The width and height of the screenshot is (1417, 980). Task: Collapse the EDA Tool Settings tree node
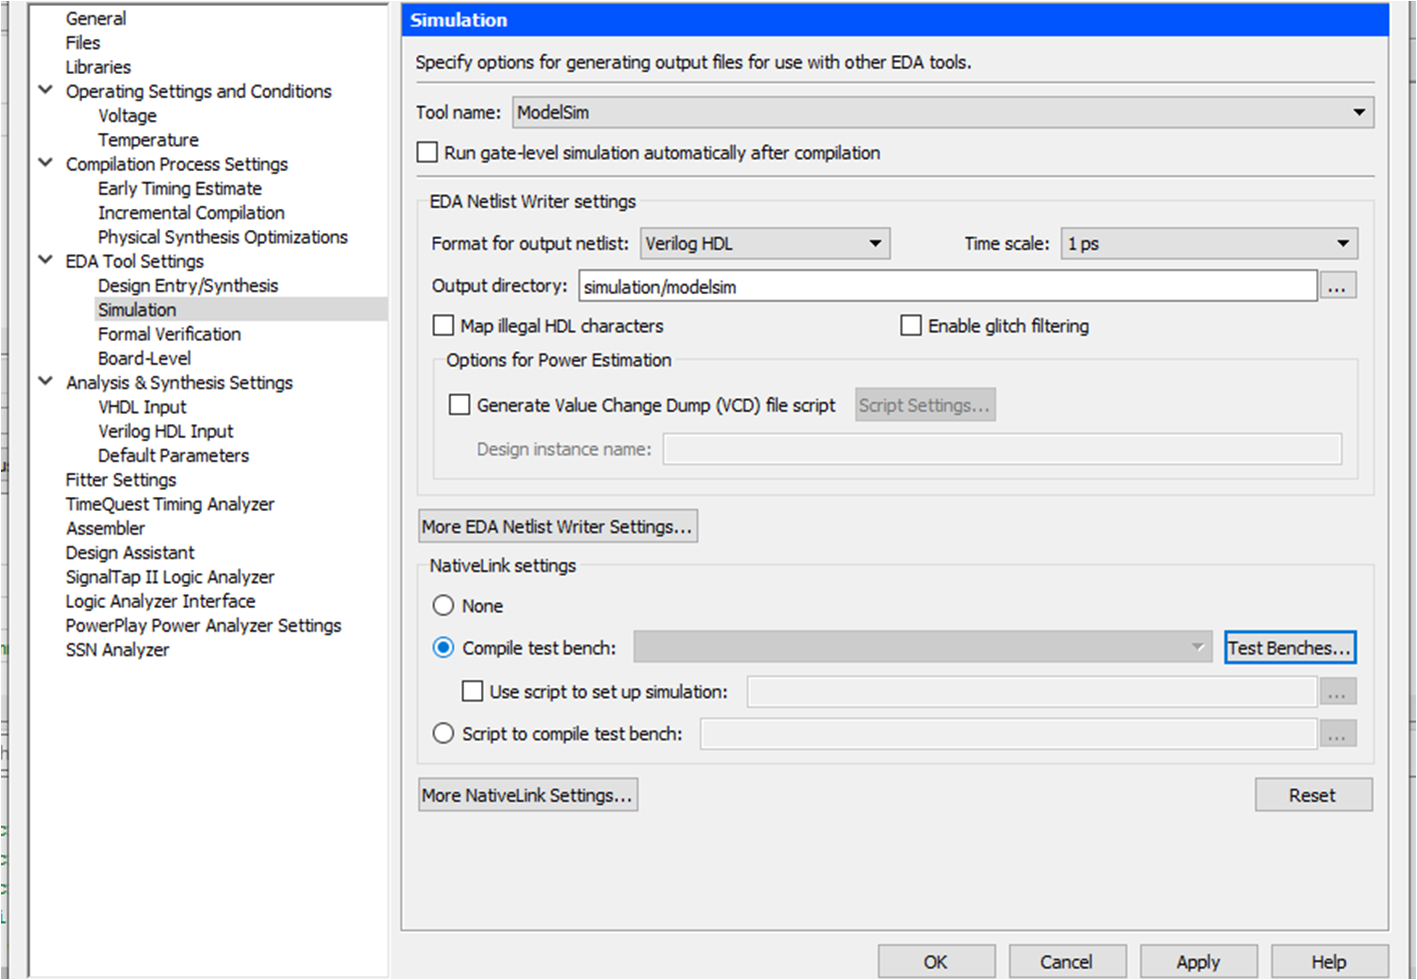click(46, 260)
